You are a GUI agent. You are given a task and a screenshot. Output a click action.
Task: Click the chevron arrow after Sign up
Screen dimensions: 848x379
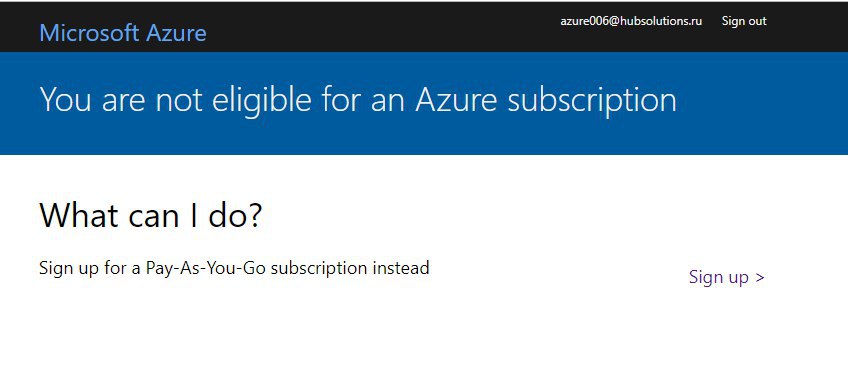[x=760, y=277]
